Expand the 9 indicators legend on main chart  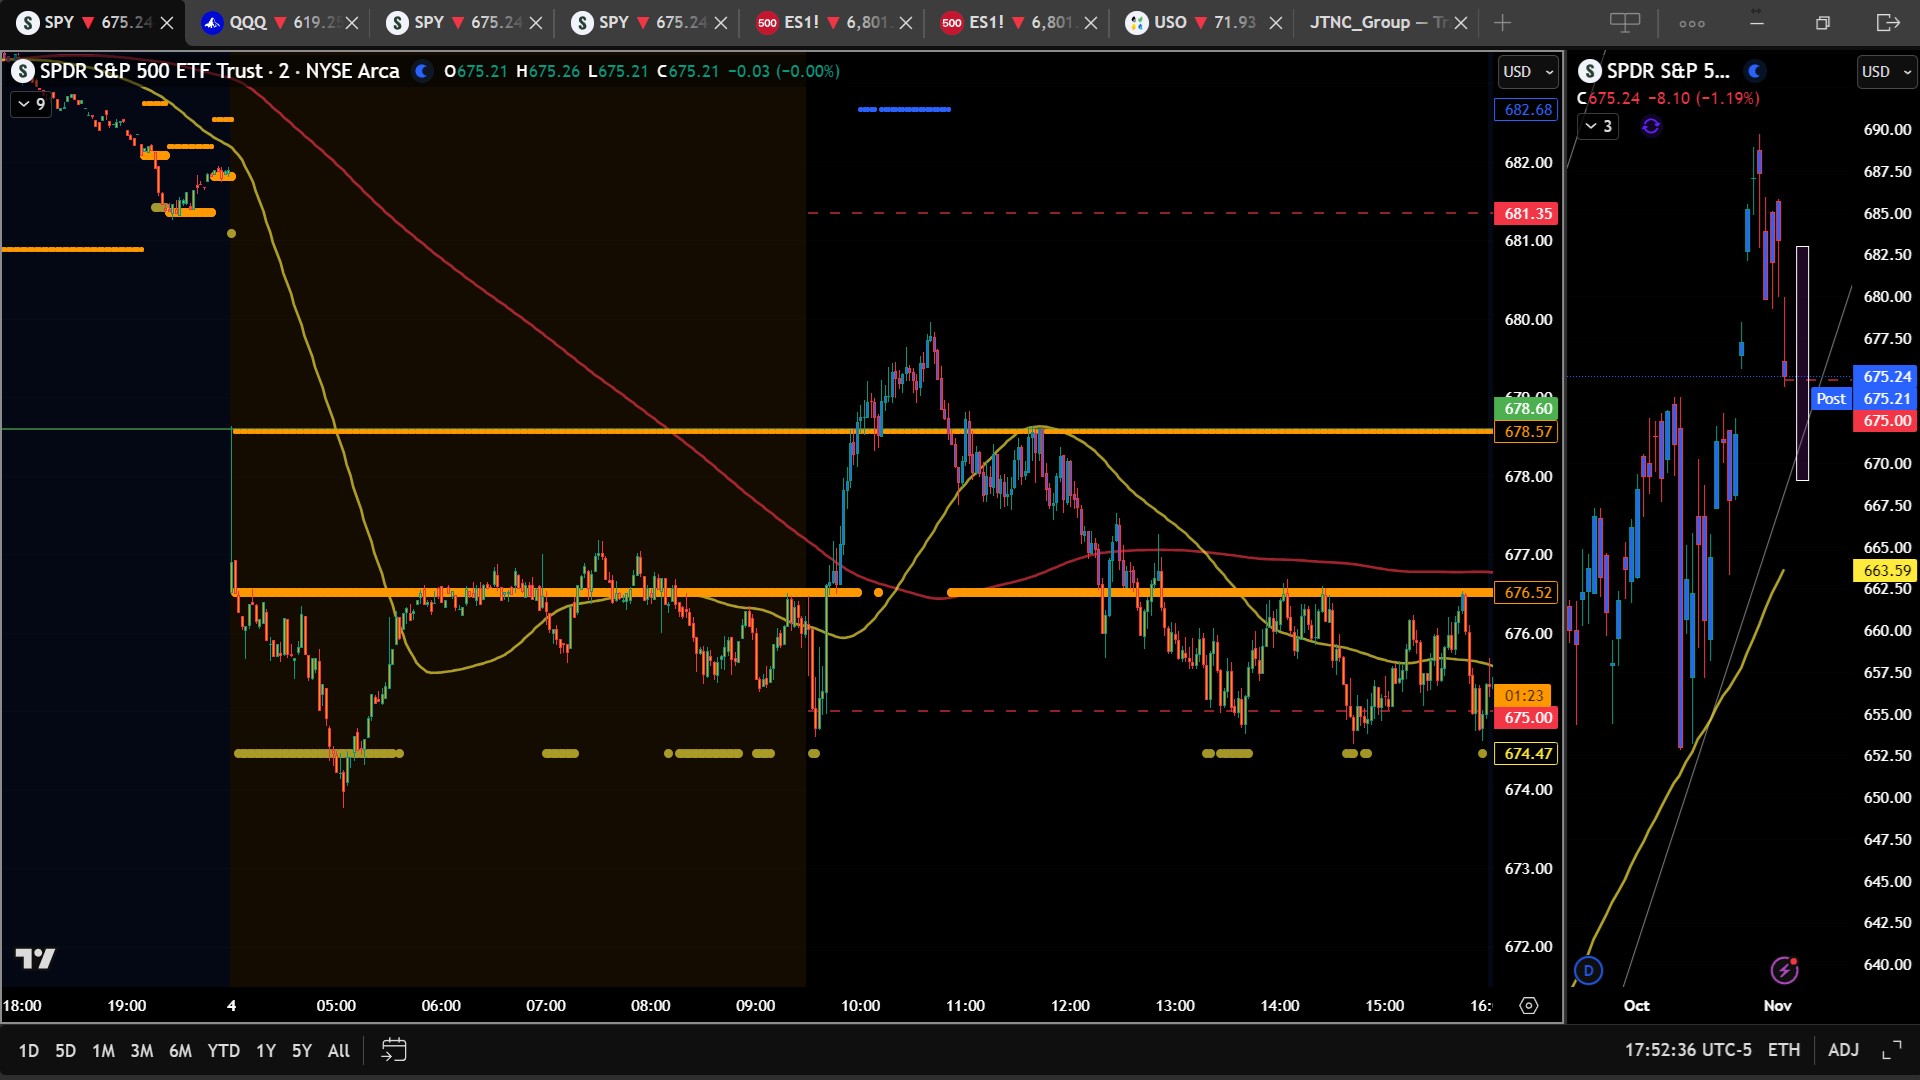click(30, 103)
